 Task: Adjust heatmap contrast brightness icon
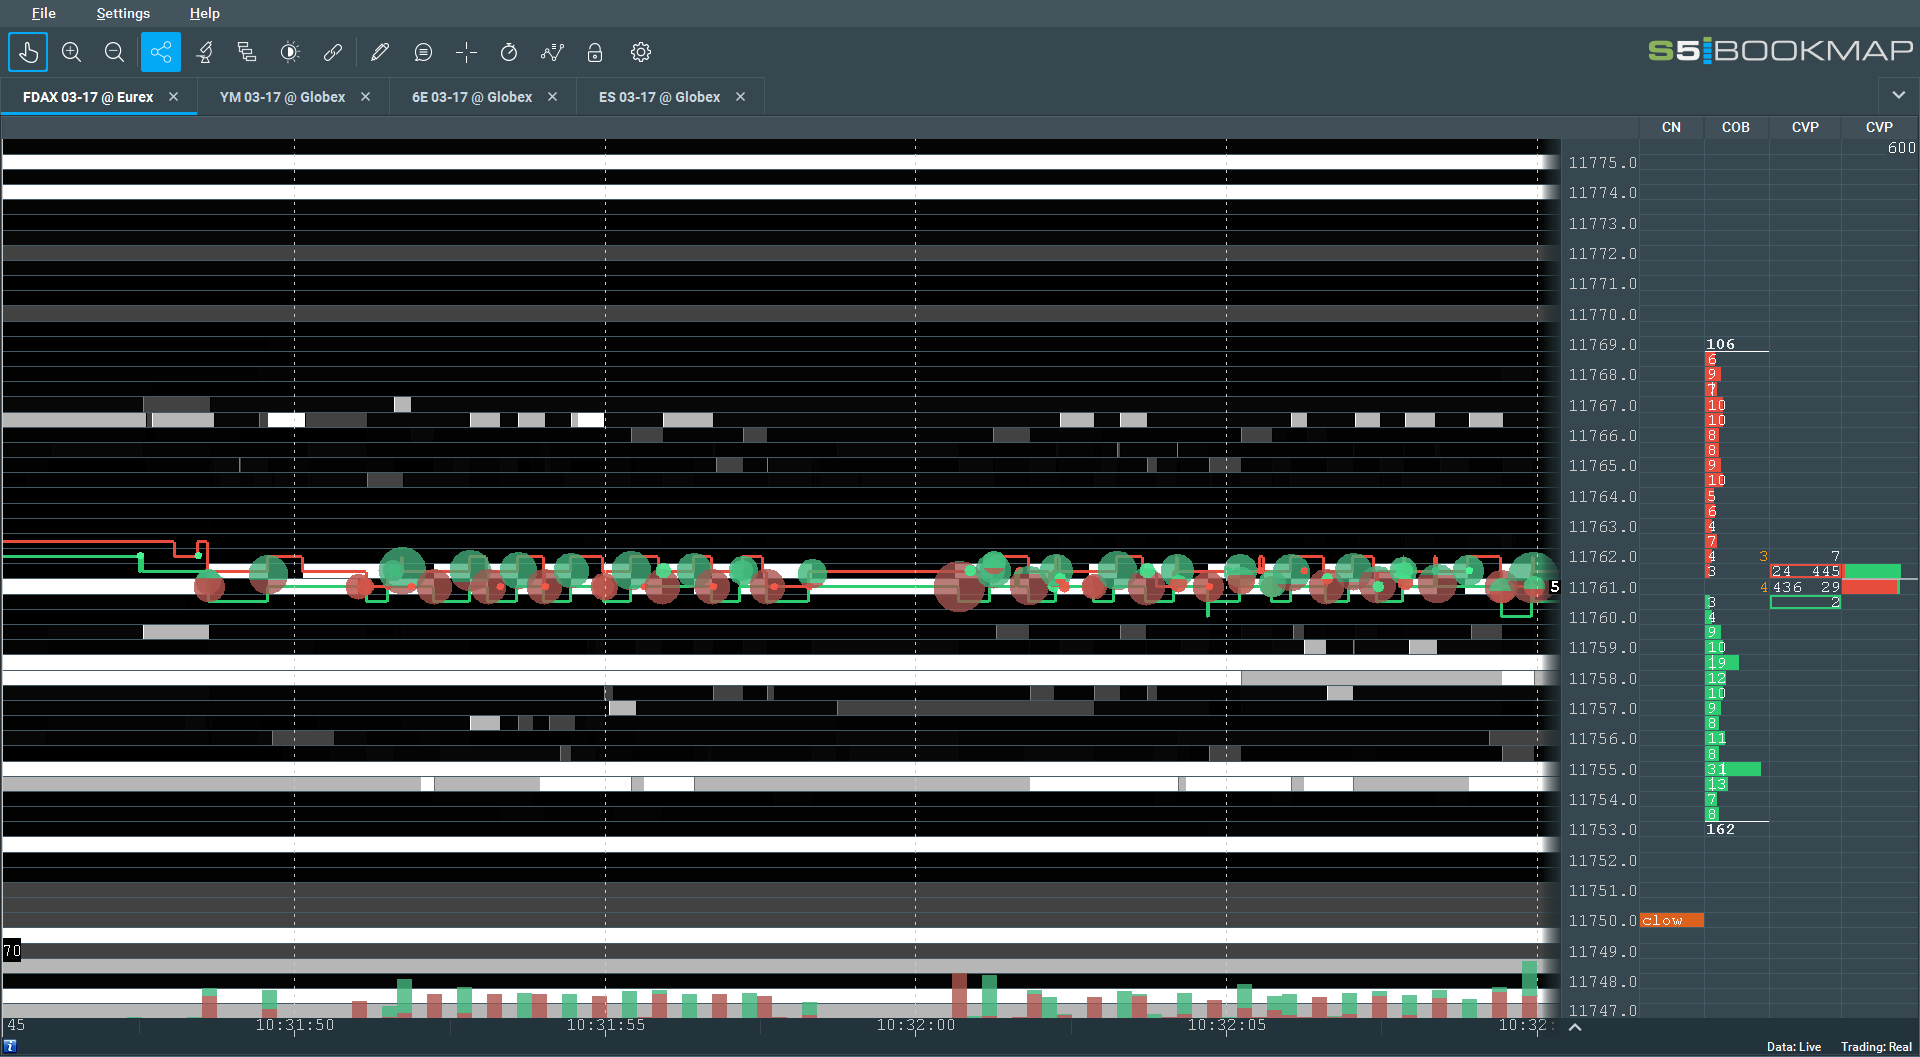pos(290,52)
